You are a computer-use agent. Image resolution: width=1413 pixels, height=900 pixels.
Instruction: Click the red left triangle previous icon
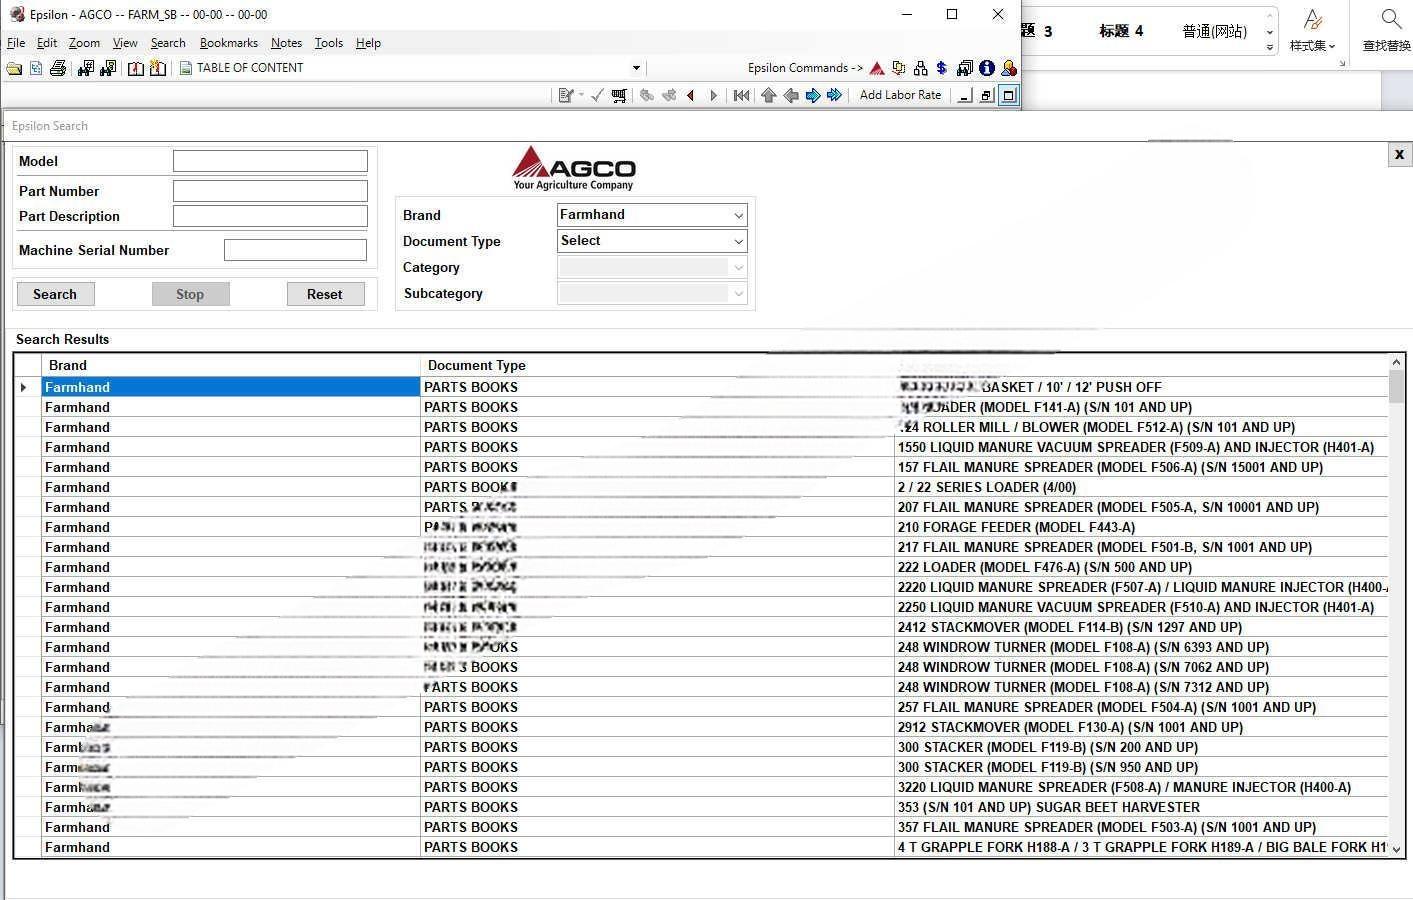click(x=690, y=95)
